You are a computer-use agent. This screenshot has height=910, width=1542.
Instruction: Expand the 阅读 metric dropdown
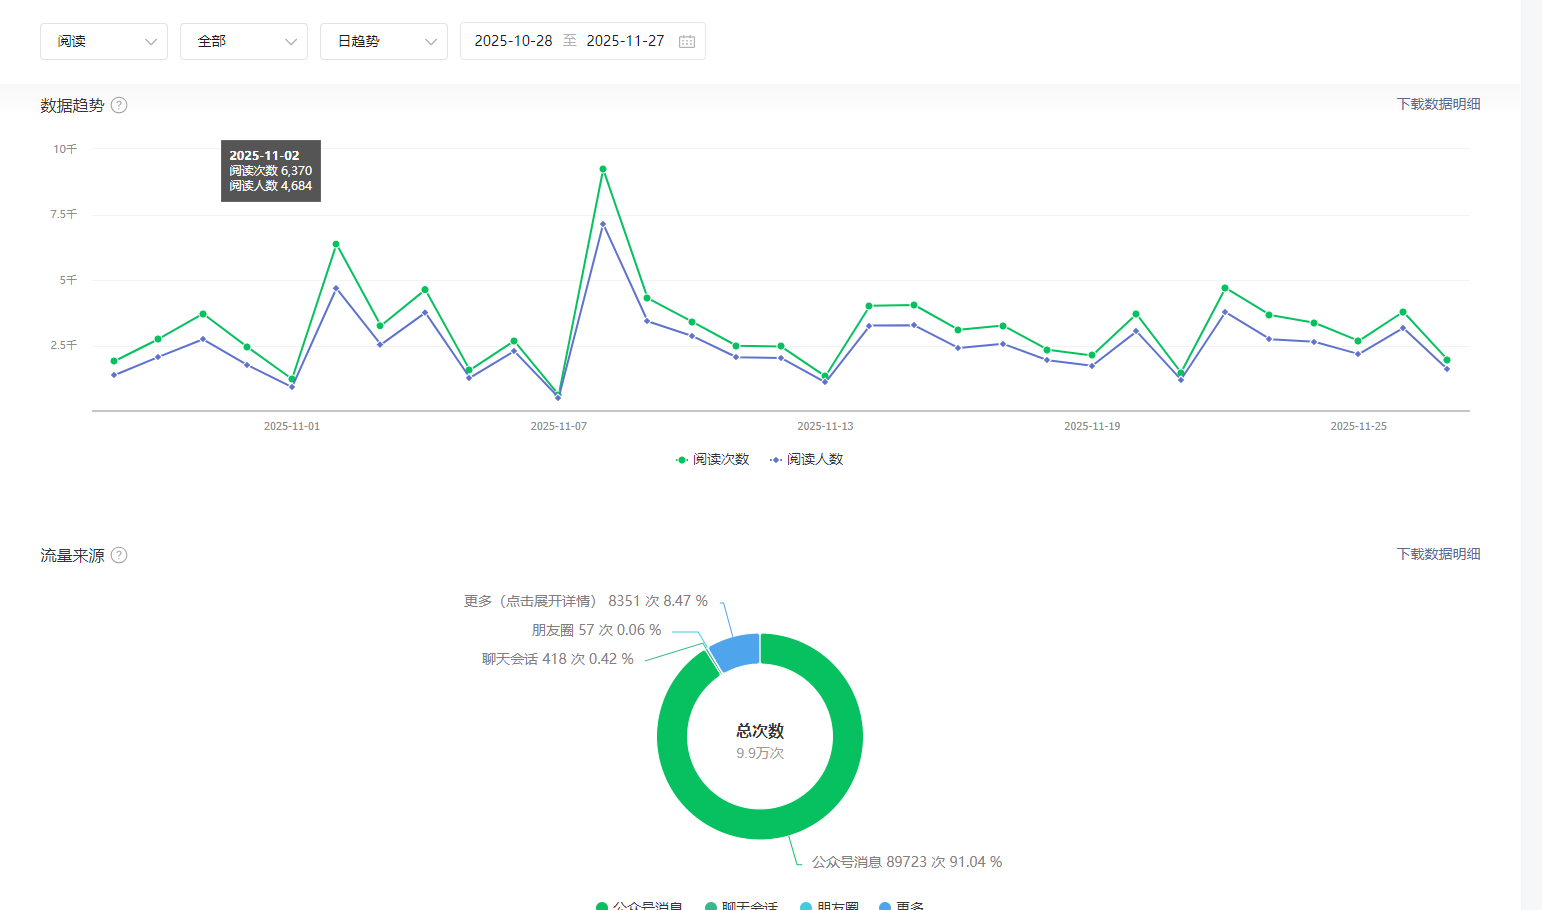click(x=104, y=41)
